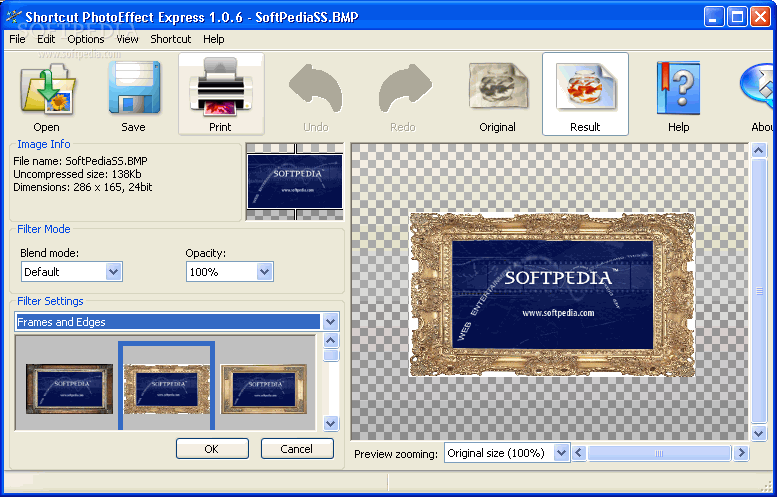Expand the Blend mode dropdown
The image size is (777, 497).
(113, 272)
